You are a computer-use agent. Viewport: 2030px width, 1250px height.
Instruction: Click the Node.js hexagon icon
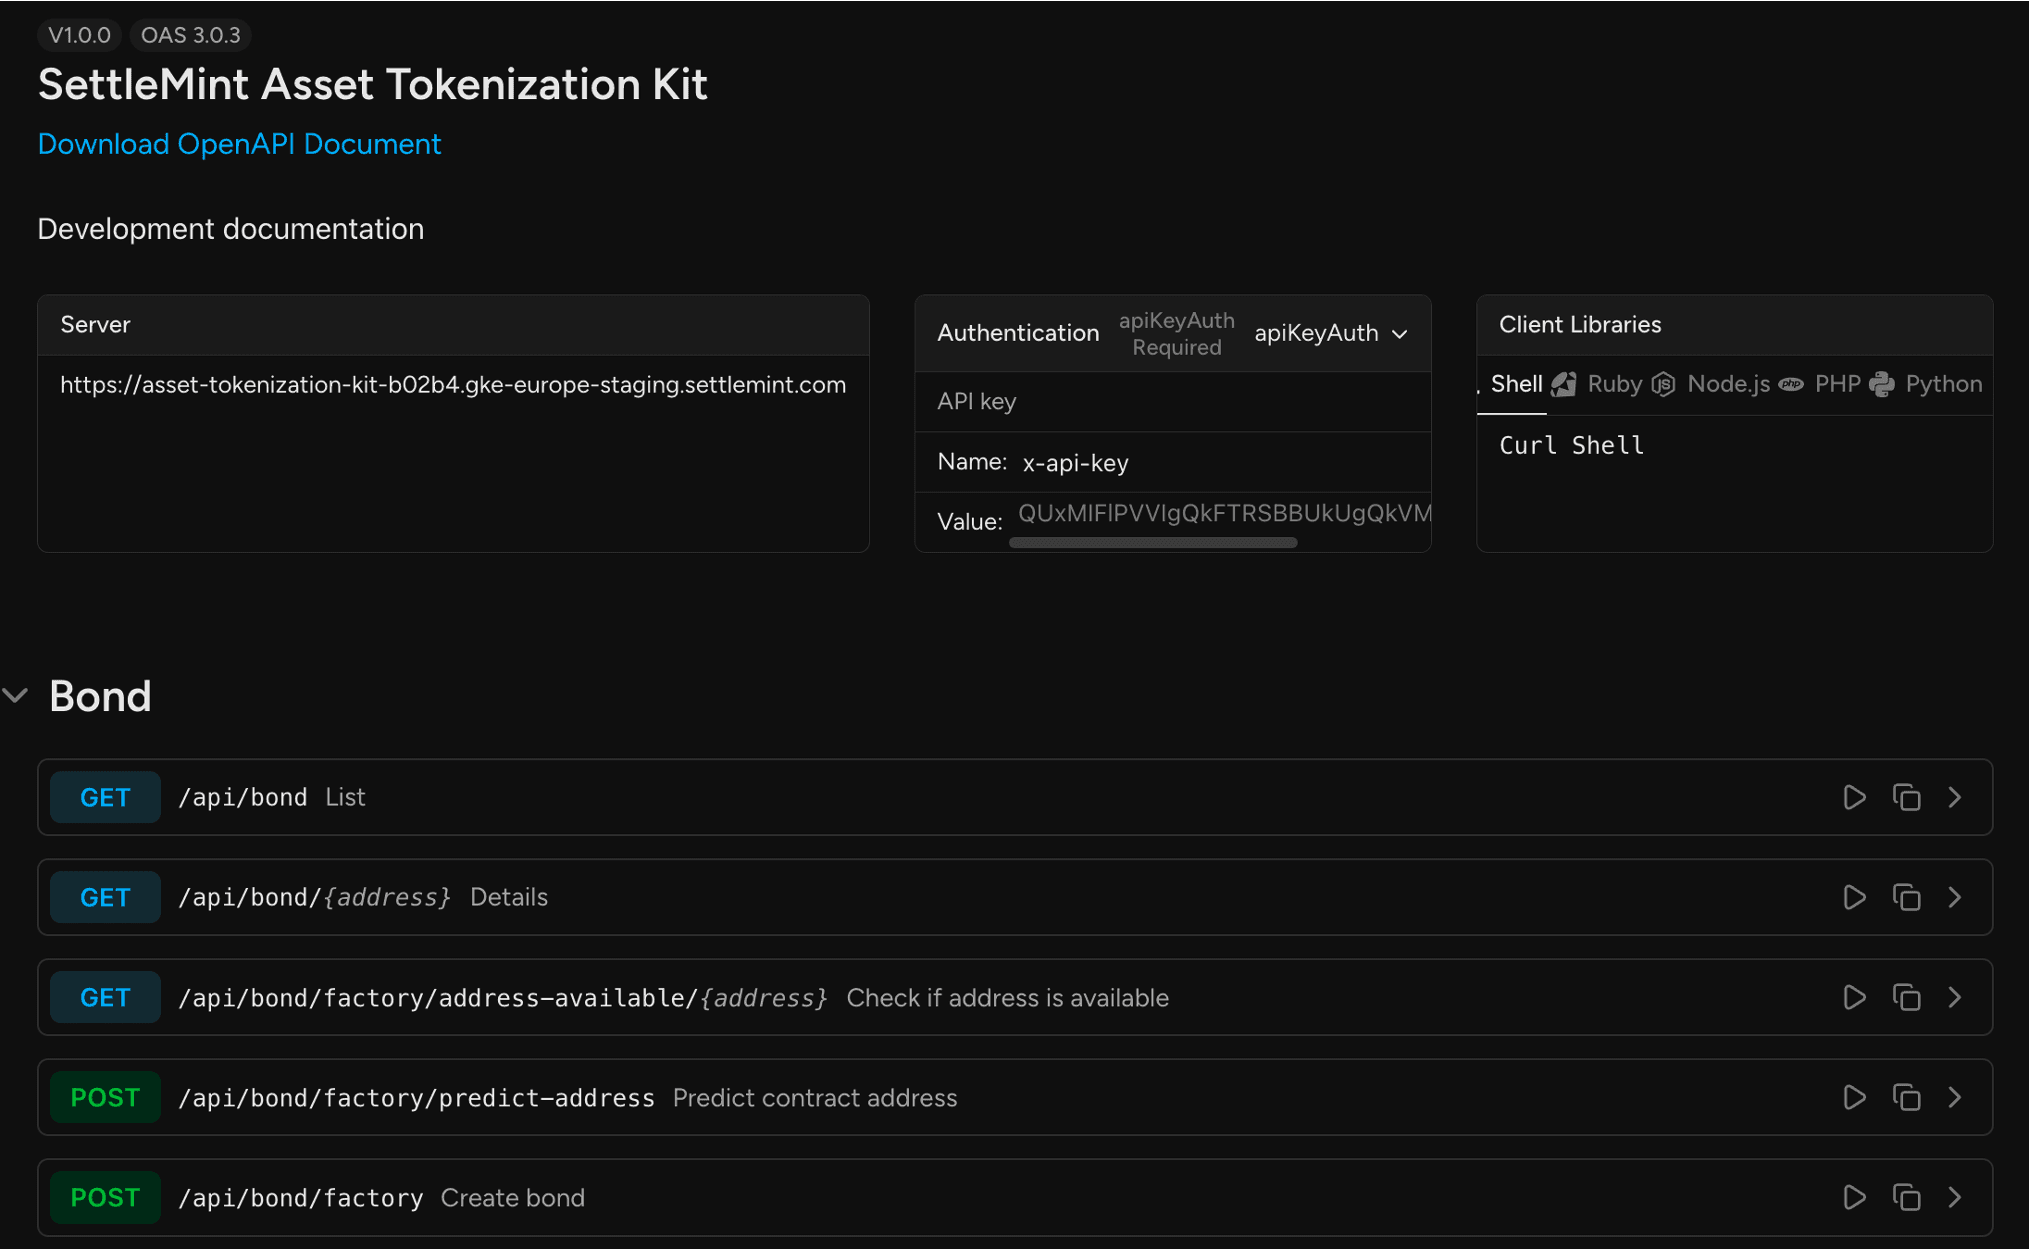[x=1663, y=384]
